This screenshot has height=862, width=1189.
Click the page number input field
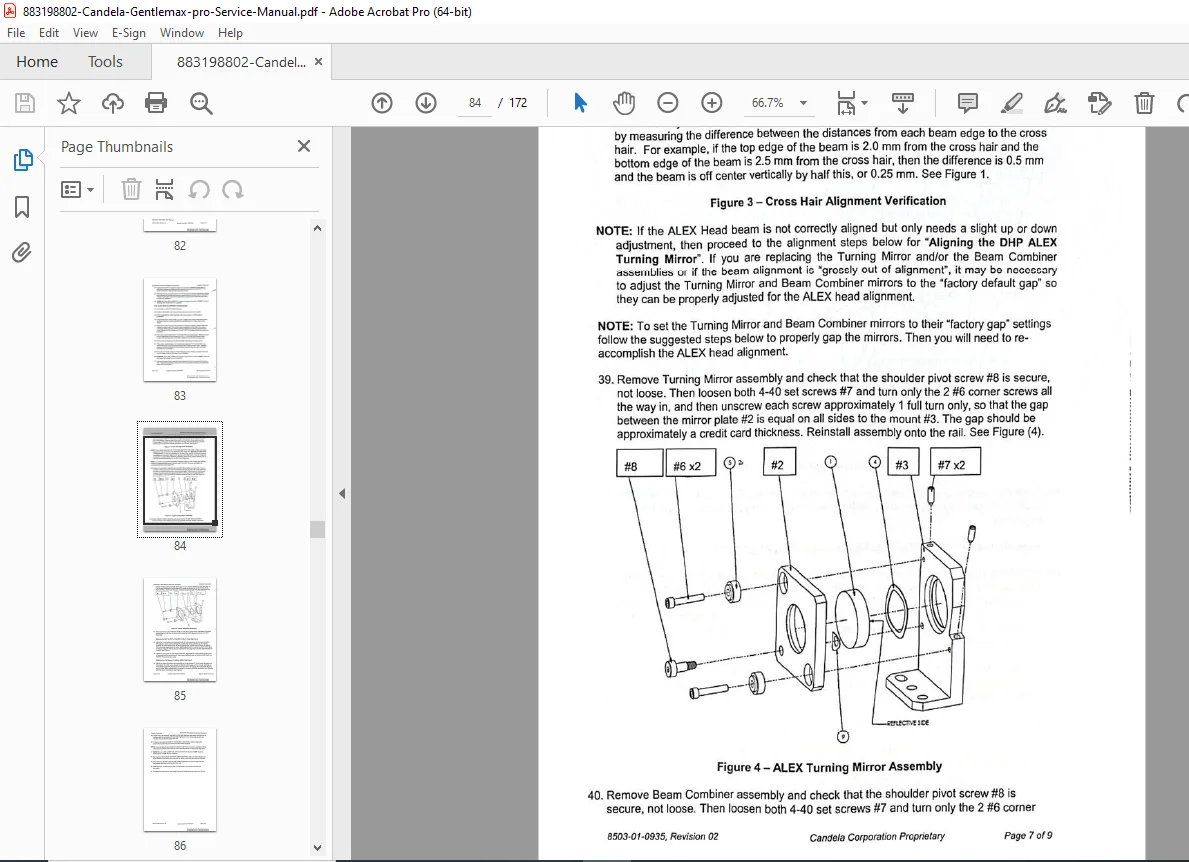click(x=475, y=103)
